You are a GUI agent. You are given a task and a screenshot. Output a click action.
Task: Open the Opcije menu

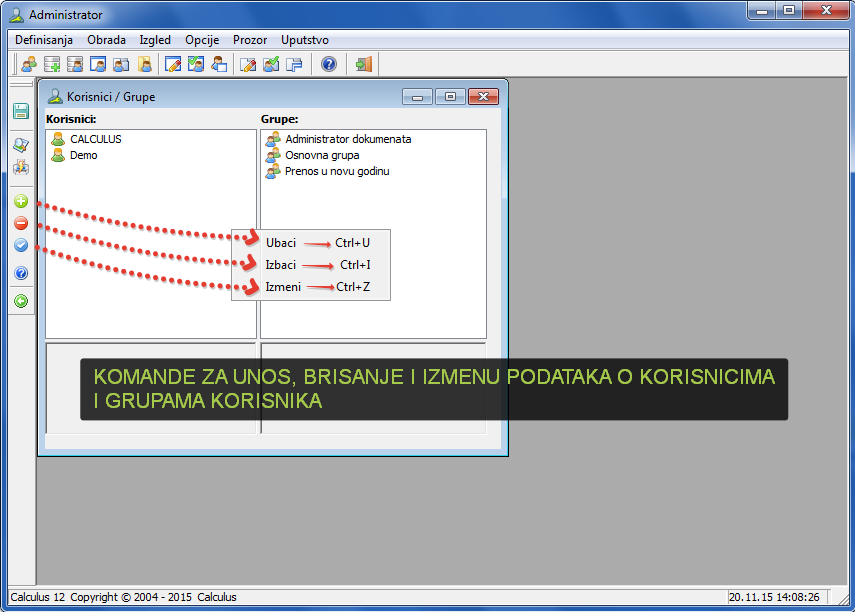coord(202,40)
